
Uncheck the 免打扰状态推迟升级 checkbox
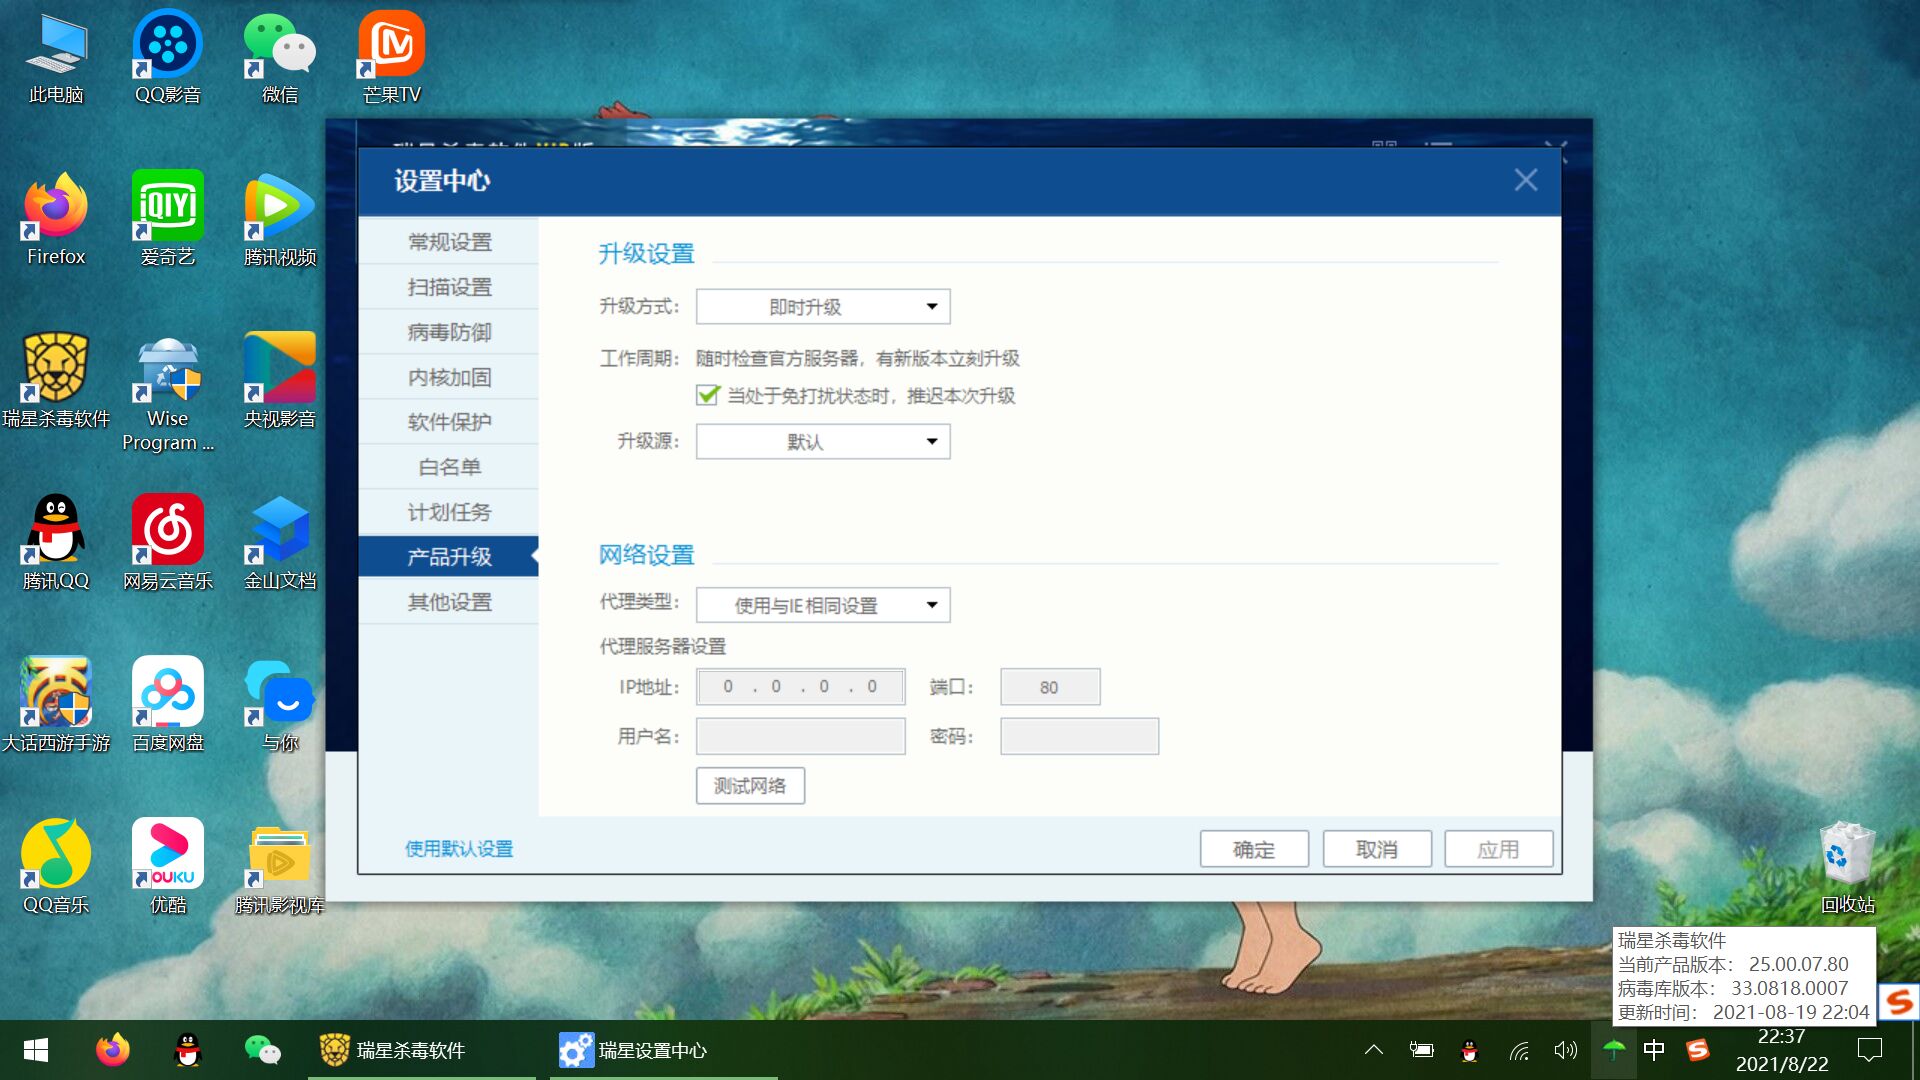coord(708,395)
